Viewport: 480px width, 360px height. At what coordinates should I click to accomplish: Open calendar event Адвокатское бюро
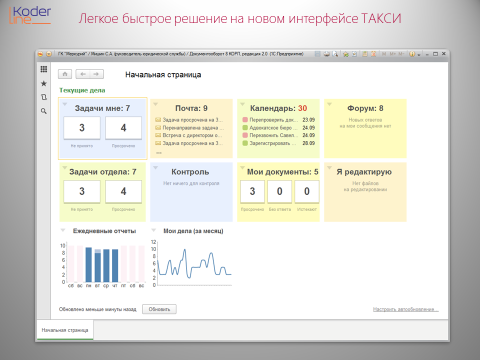point(279,128)
